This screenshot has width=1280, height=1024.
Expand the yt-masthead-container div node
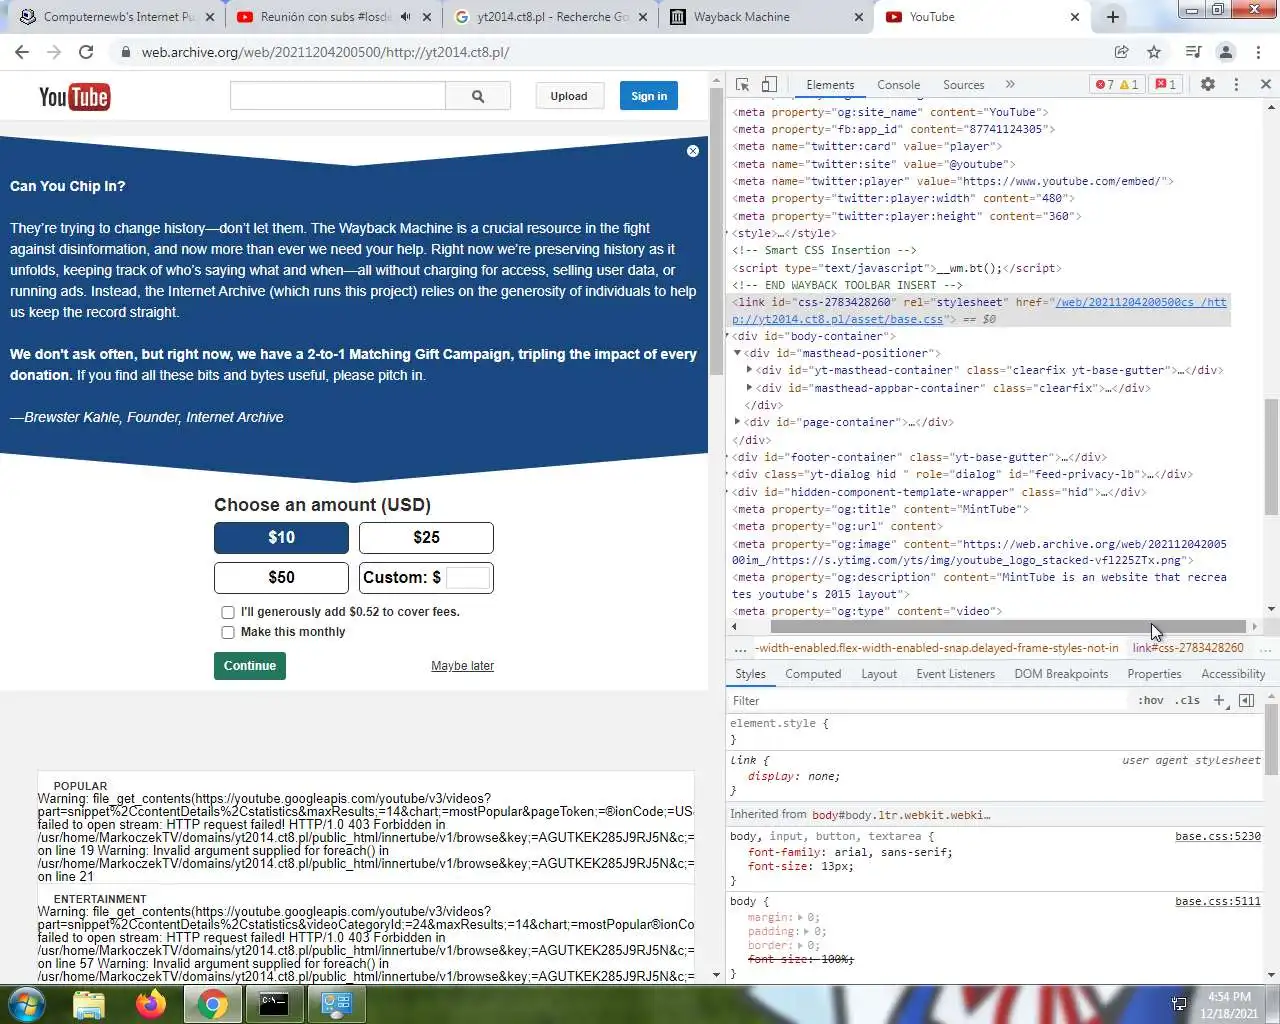(x=749, y=370)
